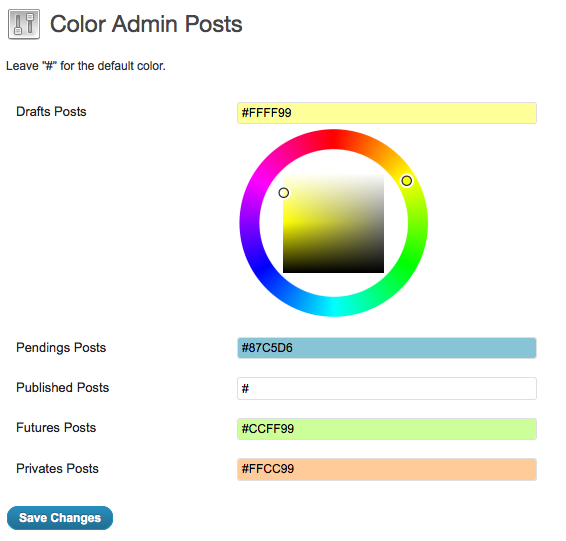Select the Futures Posts field #CCFF99

387,429
